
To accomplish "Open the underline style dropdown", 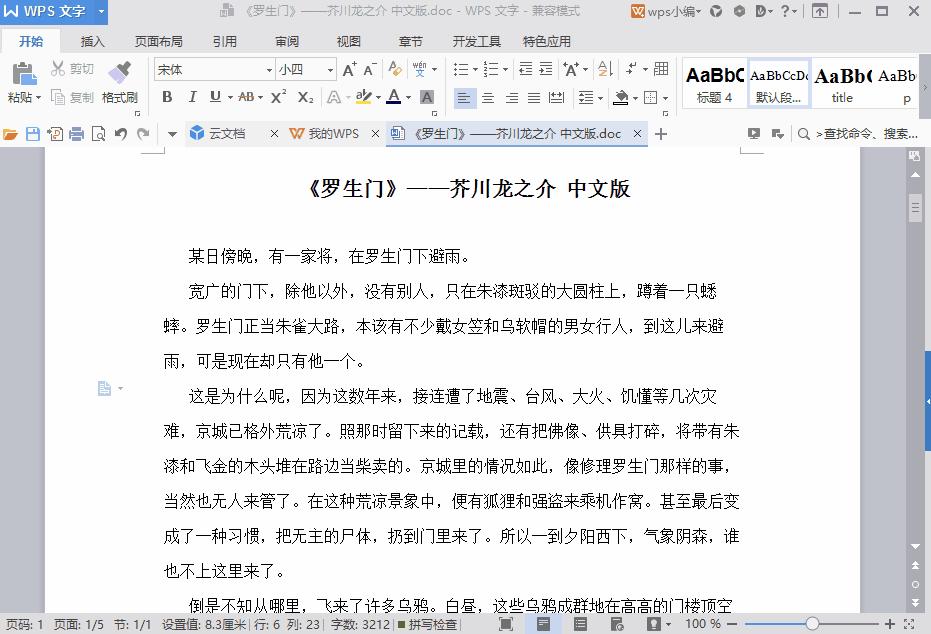I will pos(231,97).
